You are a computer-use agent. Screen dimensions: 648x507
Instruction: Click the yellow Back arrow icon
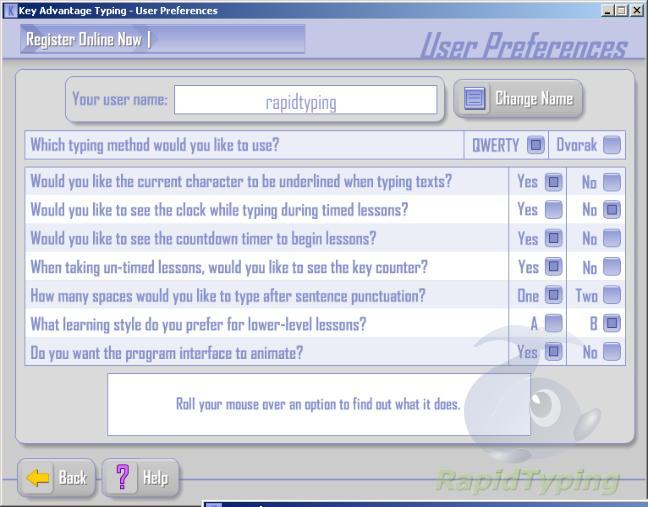click(x=38, y=478)
